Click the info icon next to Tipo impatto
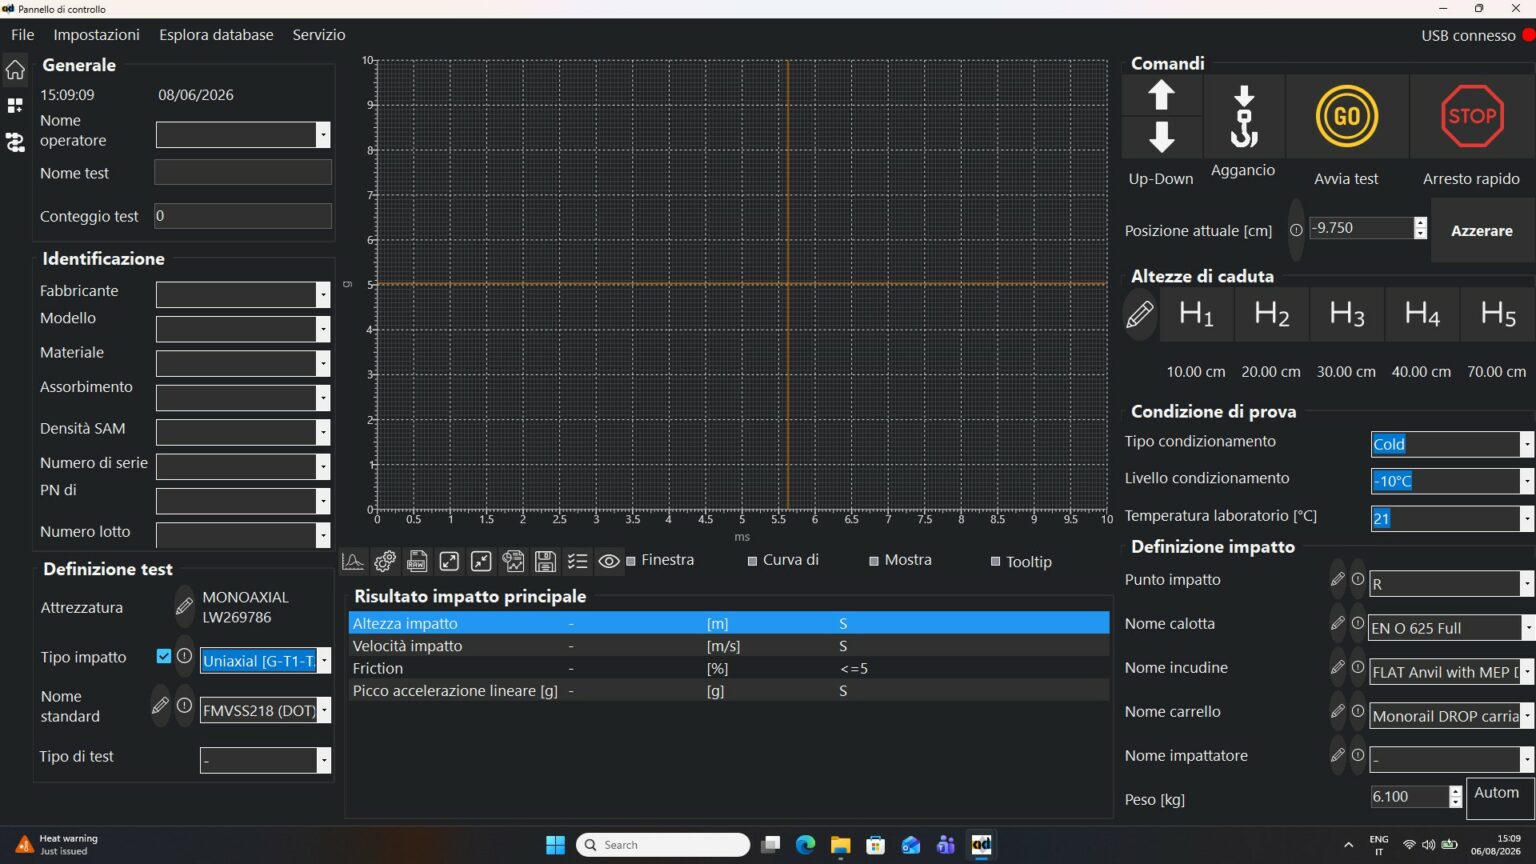 coord(184,656)
